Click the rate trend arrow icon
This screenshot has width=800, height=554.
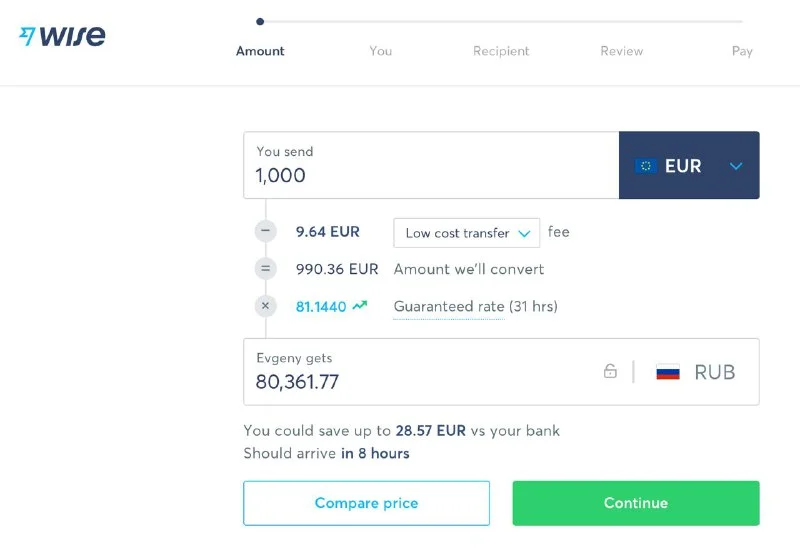point(360,306)
